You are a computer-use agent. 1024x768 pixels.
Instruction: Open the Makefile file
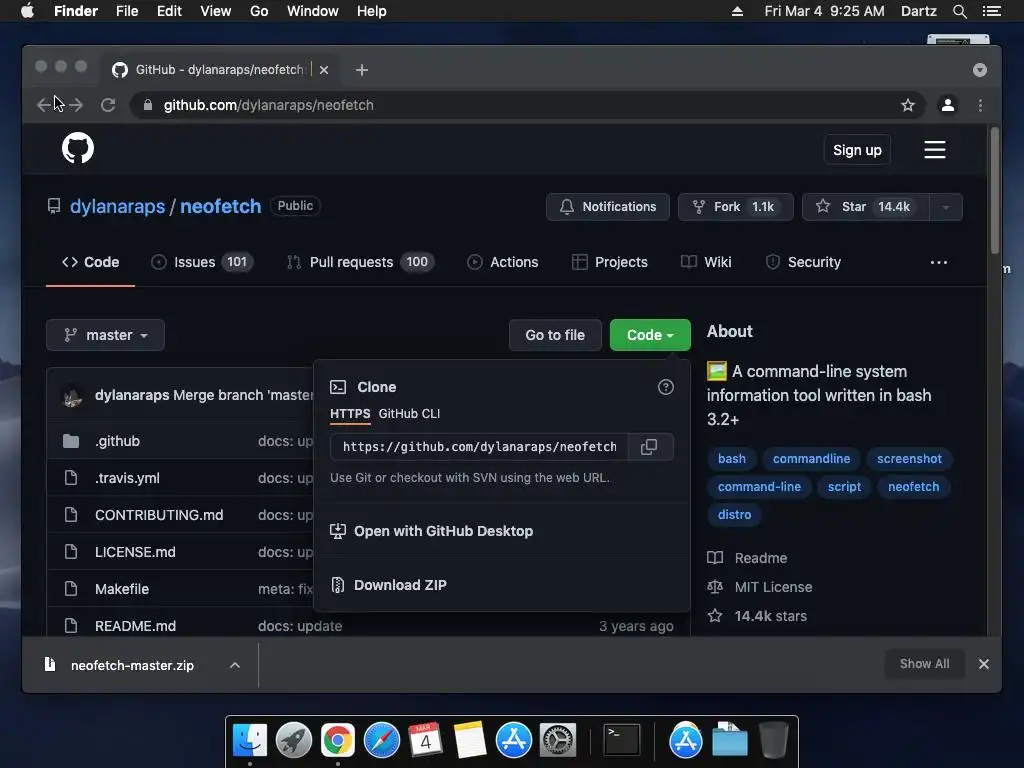click(x=122, y=589)
